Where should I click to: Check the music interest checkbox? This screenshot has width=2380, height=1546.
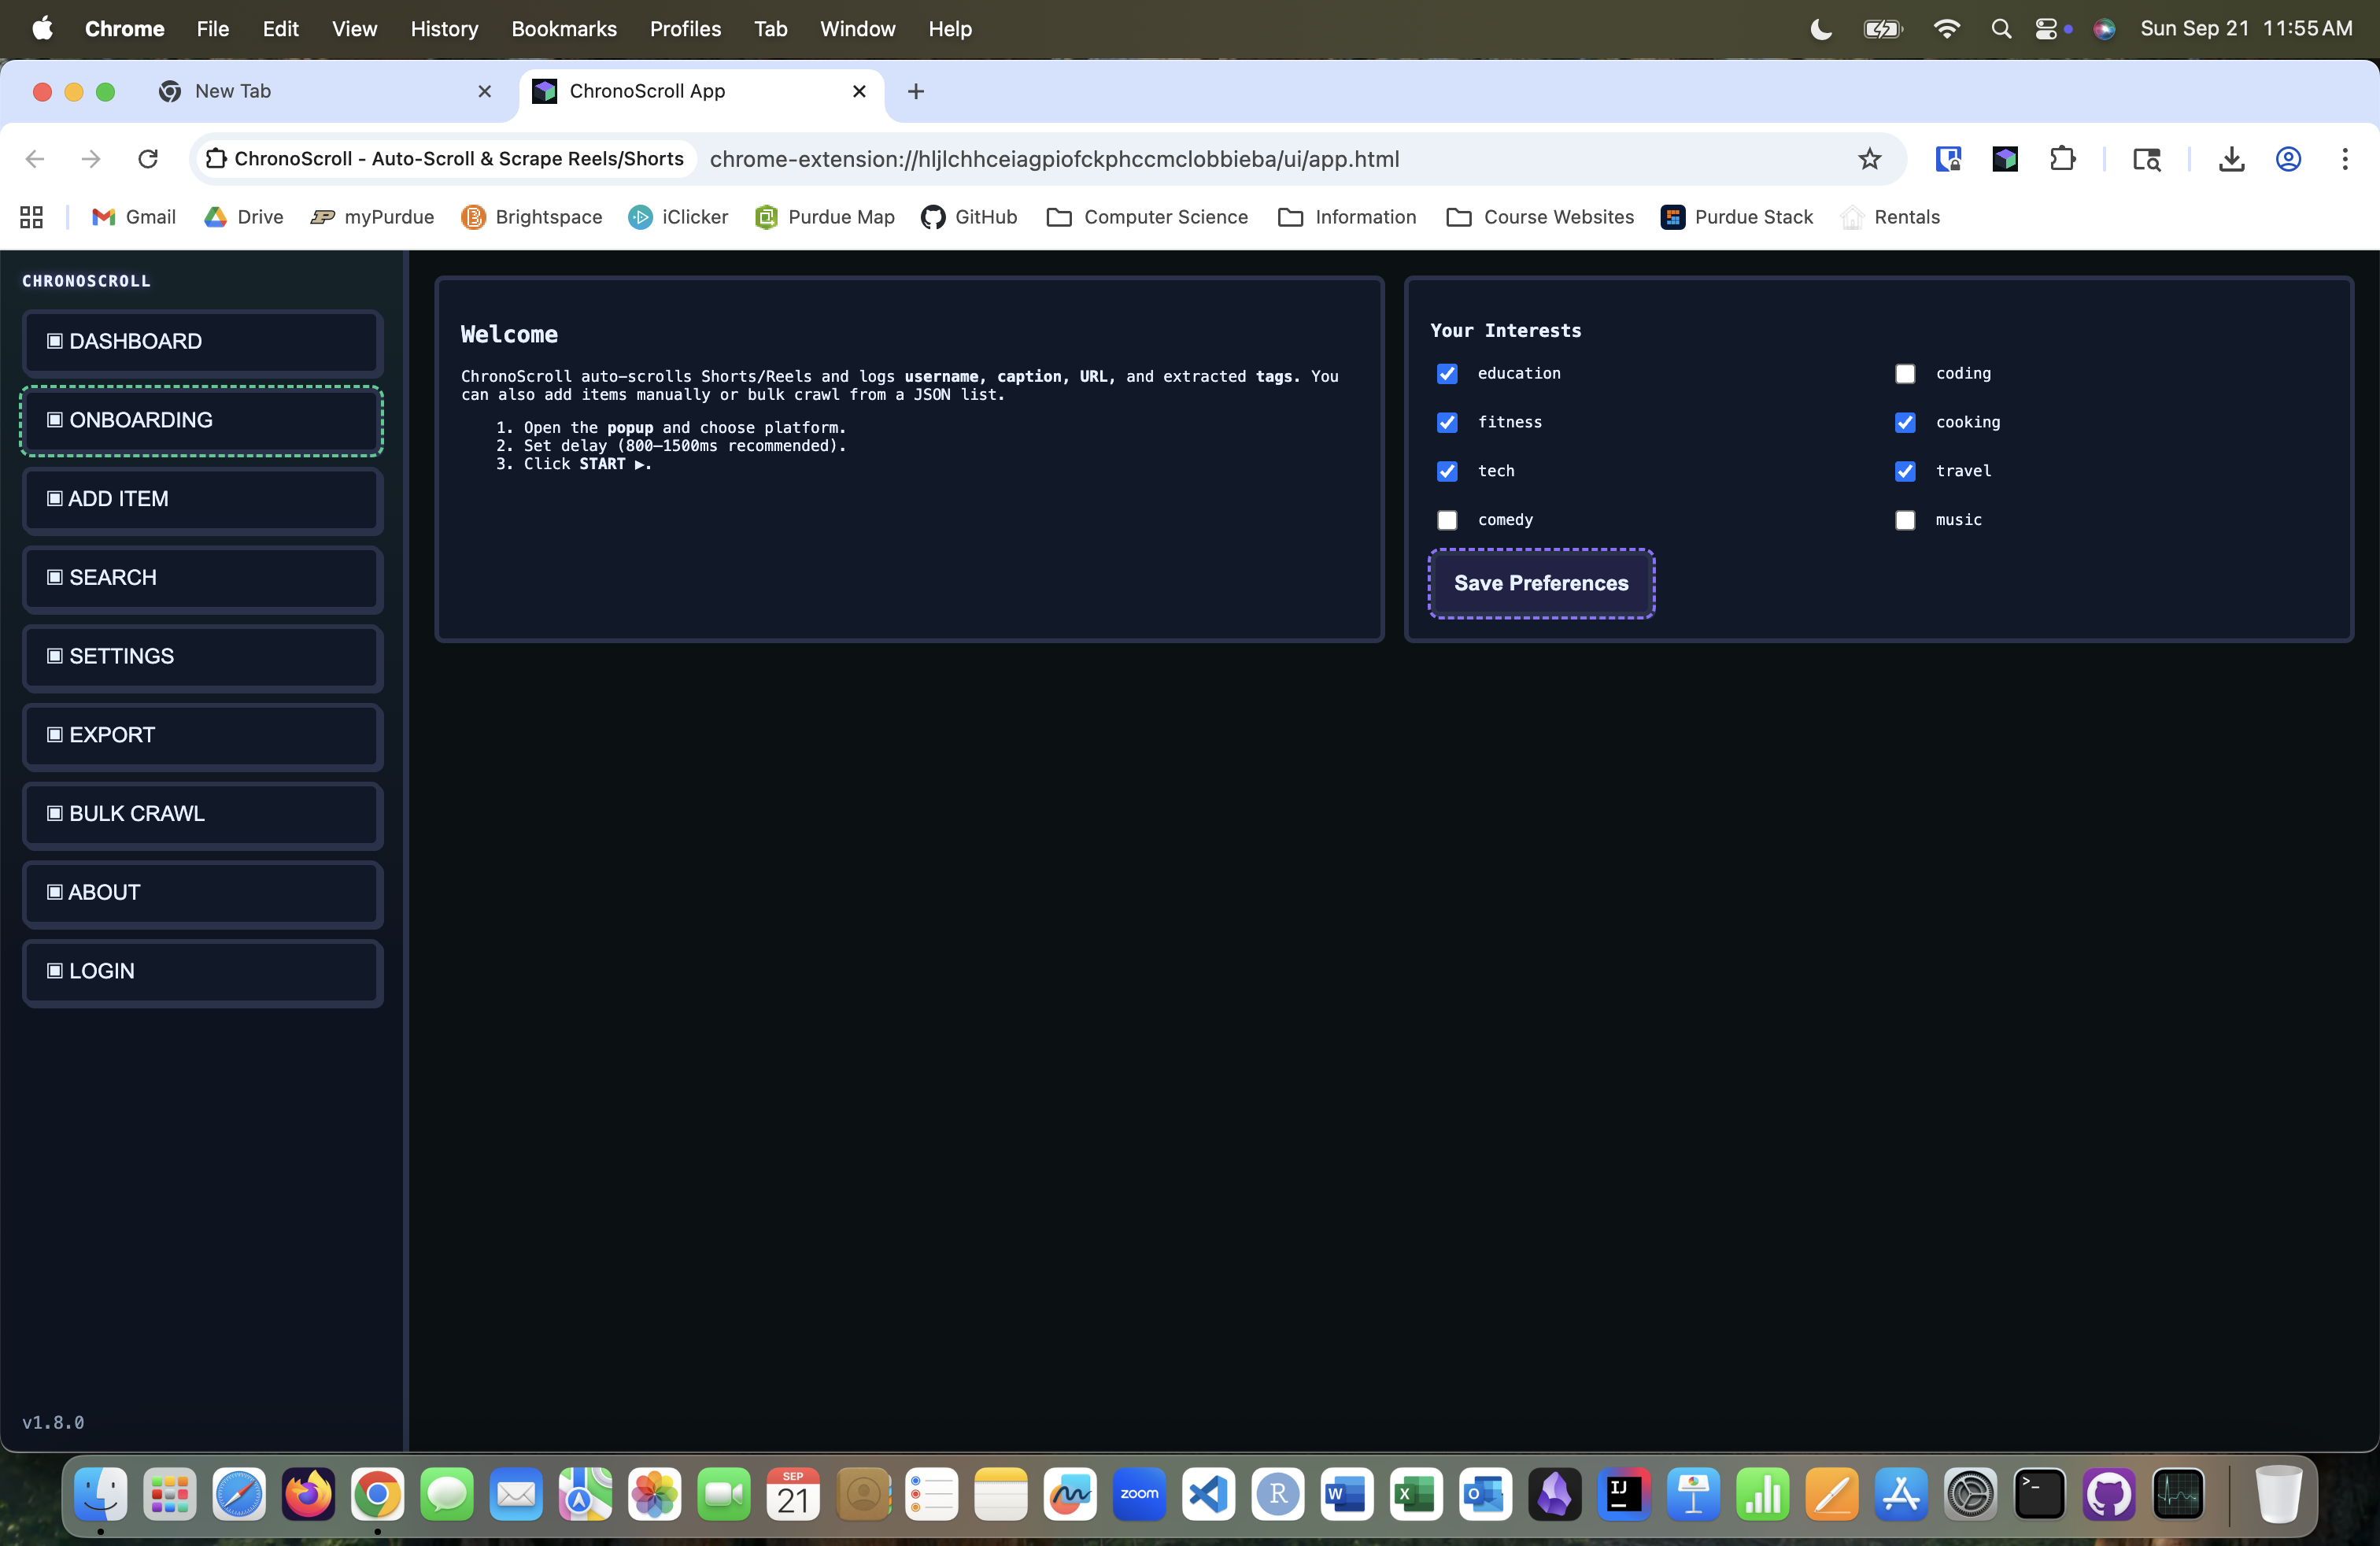click(x=1905, y=520)
